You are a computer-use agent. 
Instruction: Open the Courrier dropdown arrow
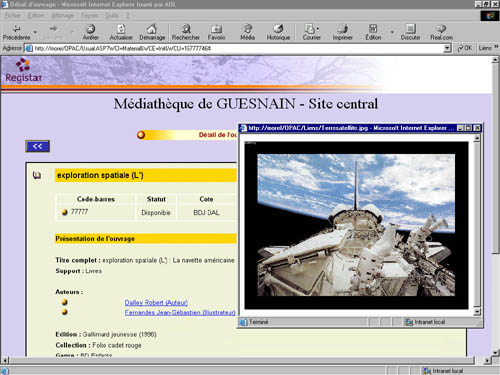(x=318, y=29)
